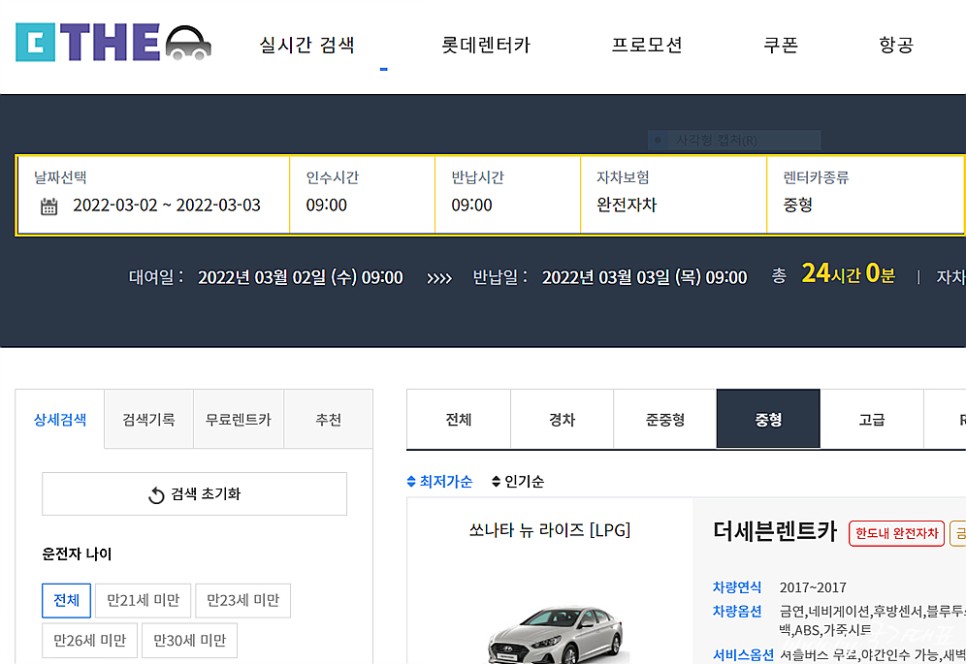The height and width of the screenshot is (664, 966).
Task: Click the 24시간 0분 total duration
Action: pos(848,273)
